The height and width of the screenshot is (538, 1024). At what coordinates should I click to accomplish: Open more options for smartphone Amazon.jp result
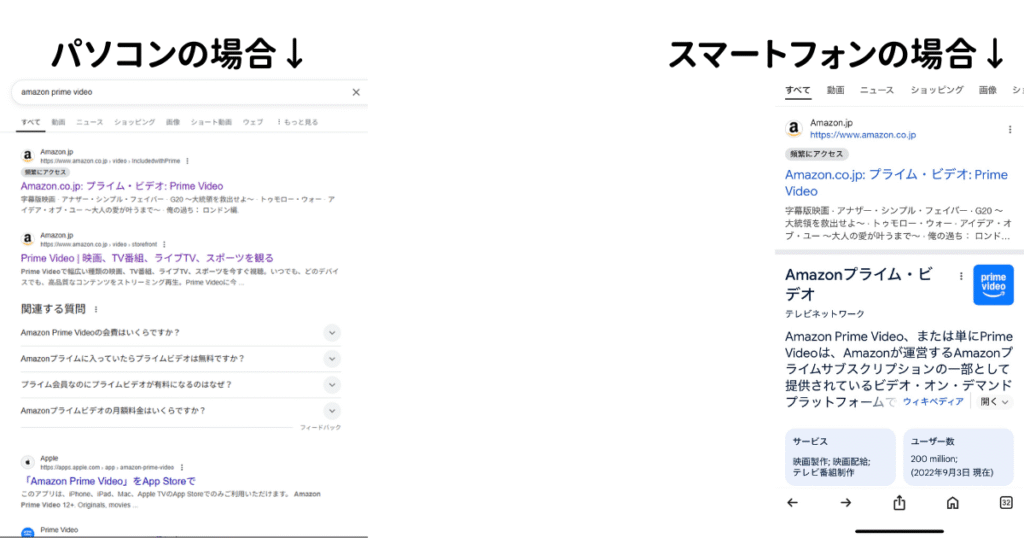(x=1010, y=129)
